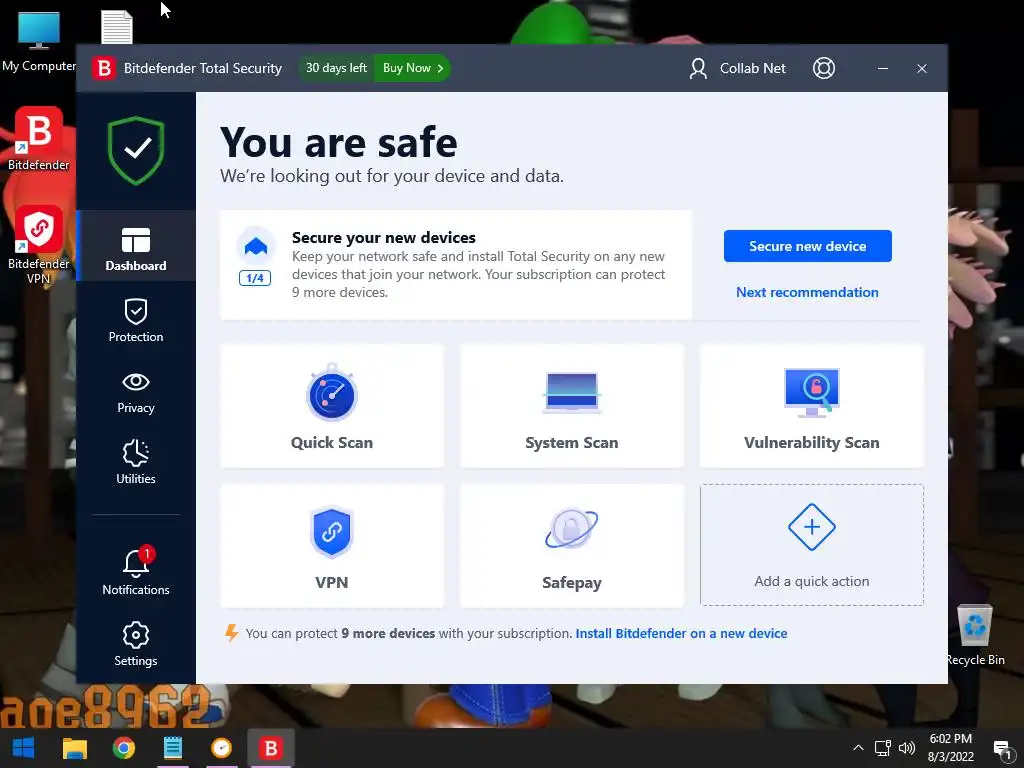Click the Buy Now button
Viewport: 1024px width, 768px height.
tap(412, 68)
